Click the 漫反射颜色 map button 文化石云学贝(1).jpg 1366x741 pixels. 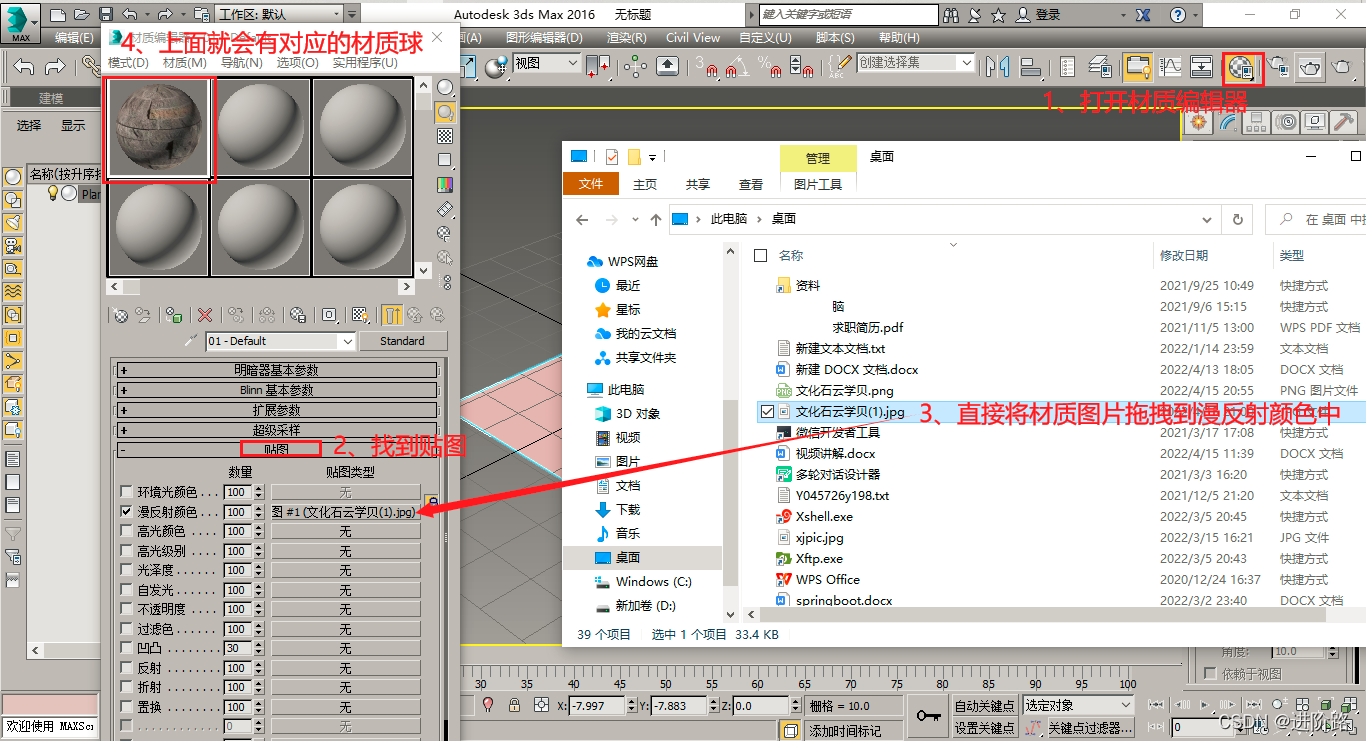345,511
